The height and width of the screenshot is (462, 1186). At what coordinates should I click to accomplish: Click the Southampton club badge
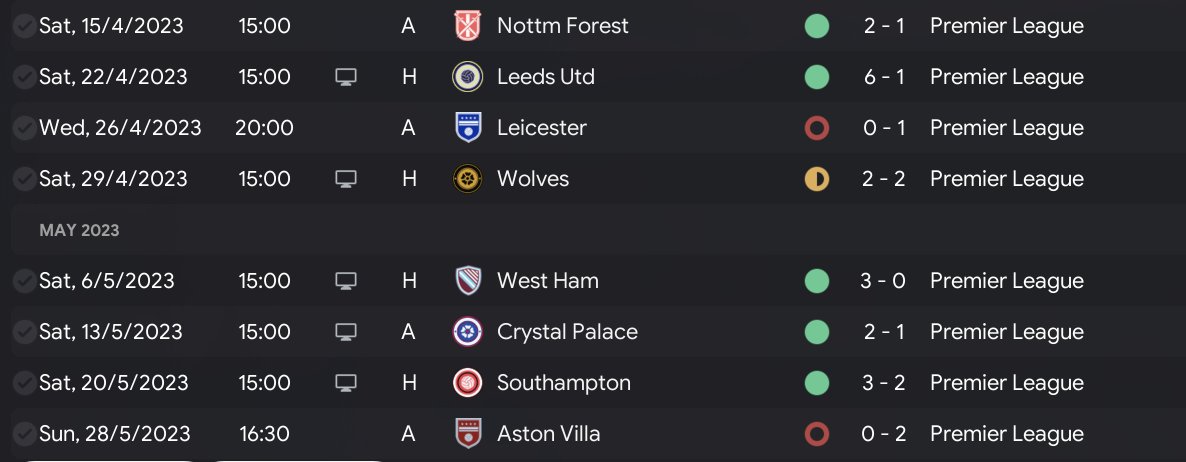click(x=467, y=383)
